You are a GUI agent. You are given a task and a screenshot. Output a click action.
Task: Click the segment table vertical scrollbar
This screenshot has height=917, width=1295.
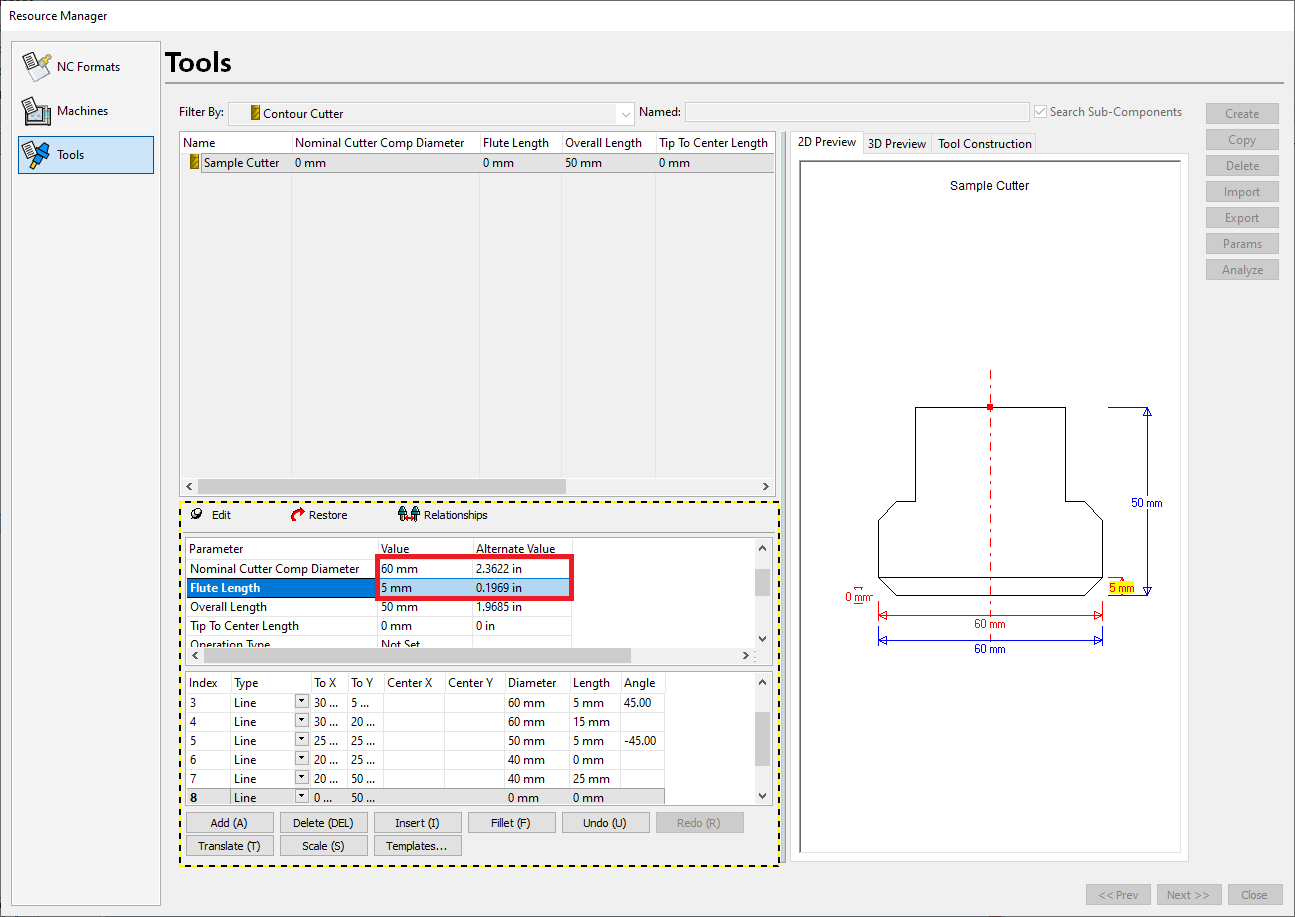click(x=763, y=739)
